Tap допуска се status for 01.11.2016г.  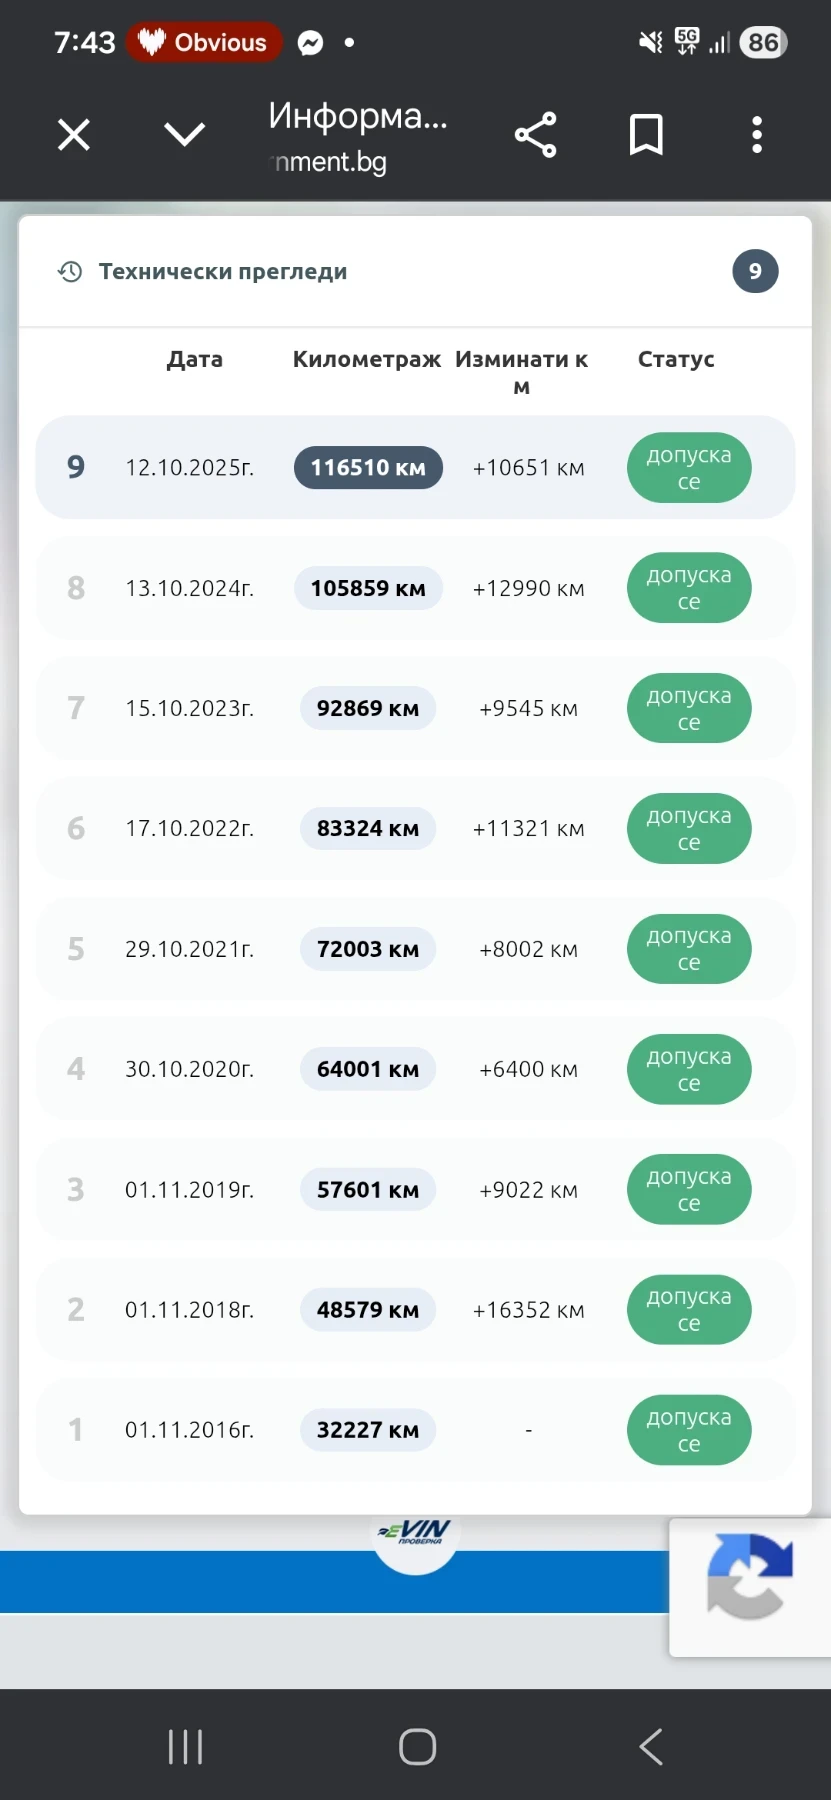coord(689,1430)
